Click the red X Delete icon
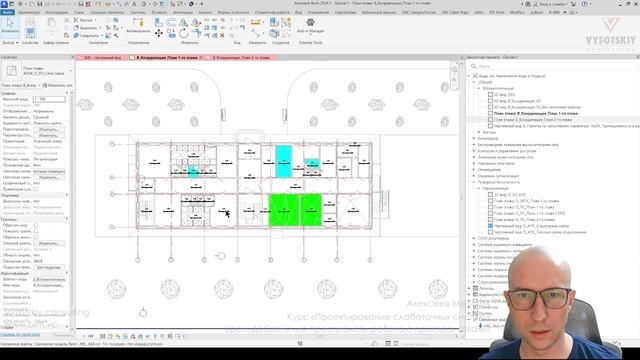 pos(222,36)
